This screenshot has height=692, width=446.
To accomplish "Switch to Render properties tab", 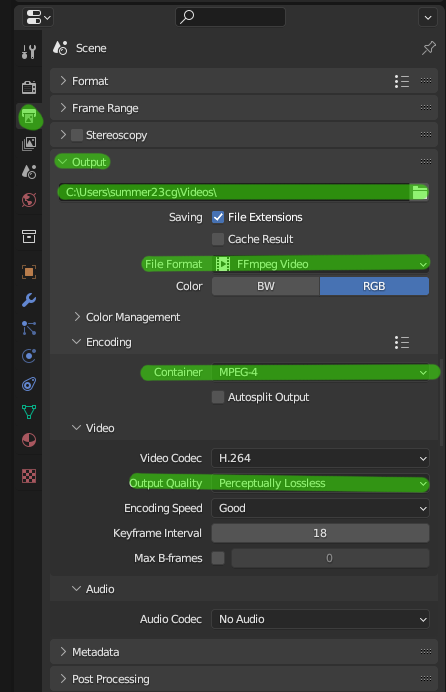I will tap(29, 87).
